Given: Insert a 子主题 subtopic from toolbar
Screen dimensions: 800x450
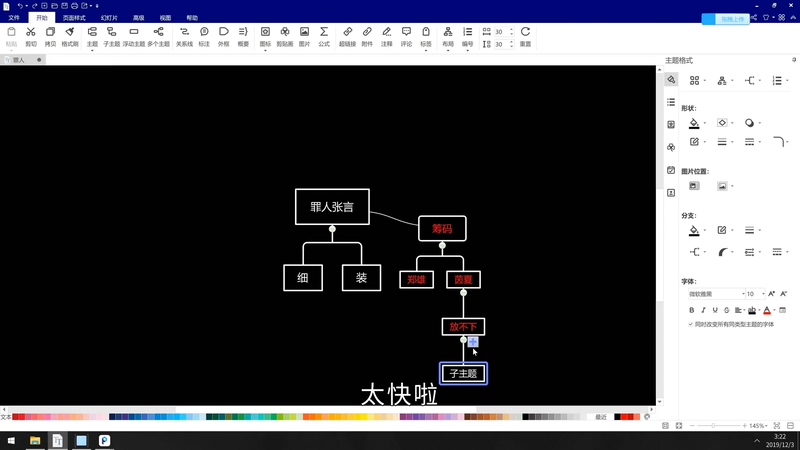Looking at the screenshot, I should coord(111,37).
